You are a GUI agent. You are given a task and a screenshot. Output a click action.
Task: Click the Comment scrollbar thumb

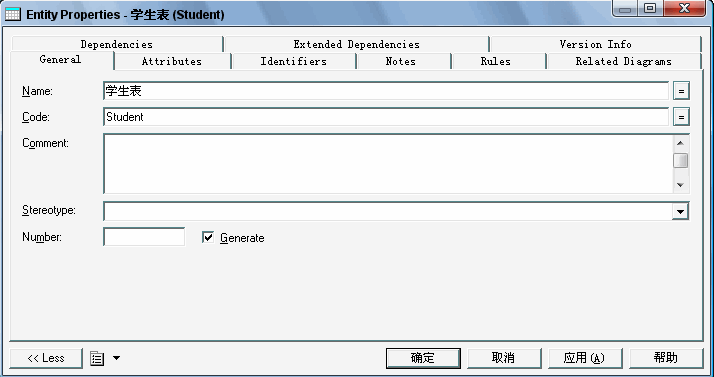(x=680, y=161)
